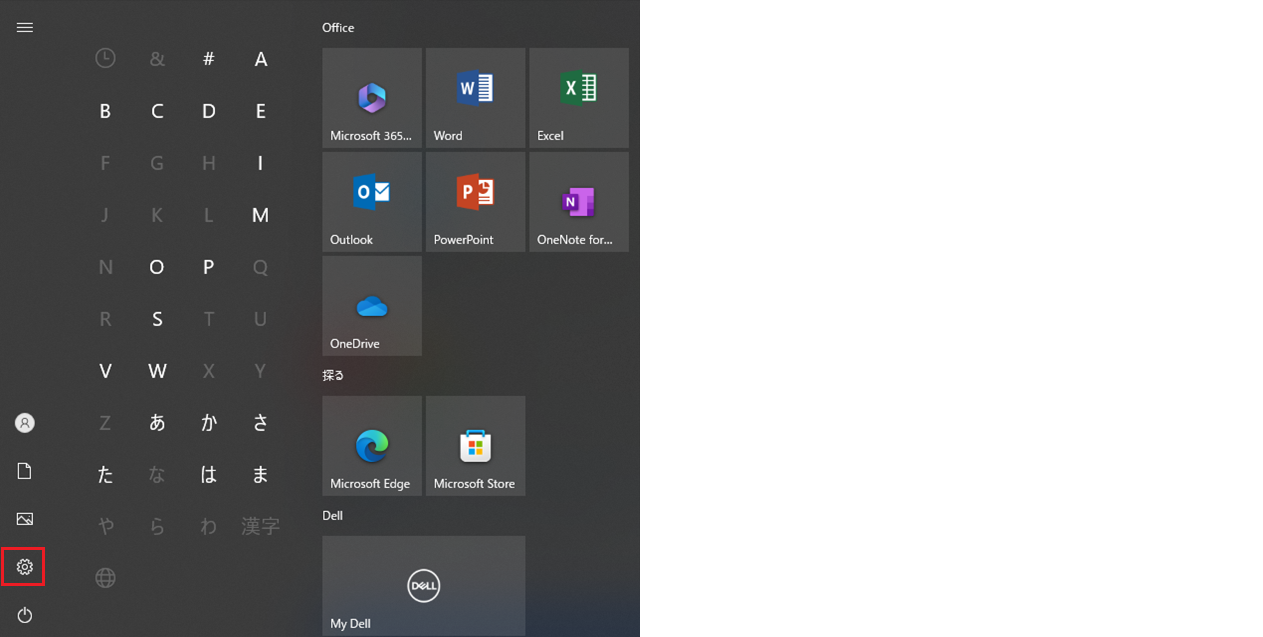
Task: Open the OneDrive tile
Action: [x=372, y=306]
